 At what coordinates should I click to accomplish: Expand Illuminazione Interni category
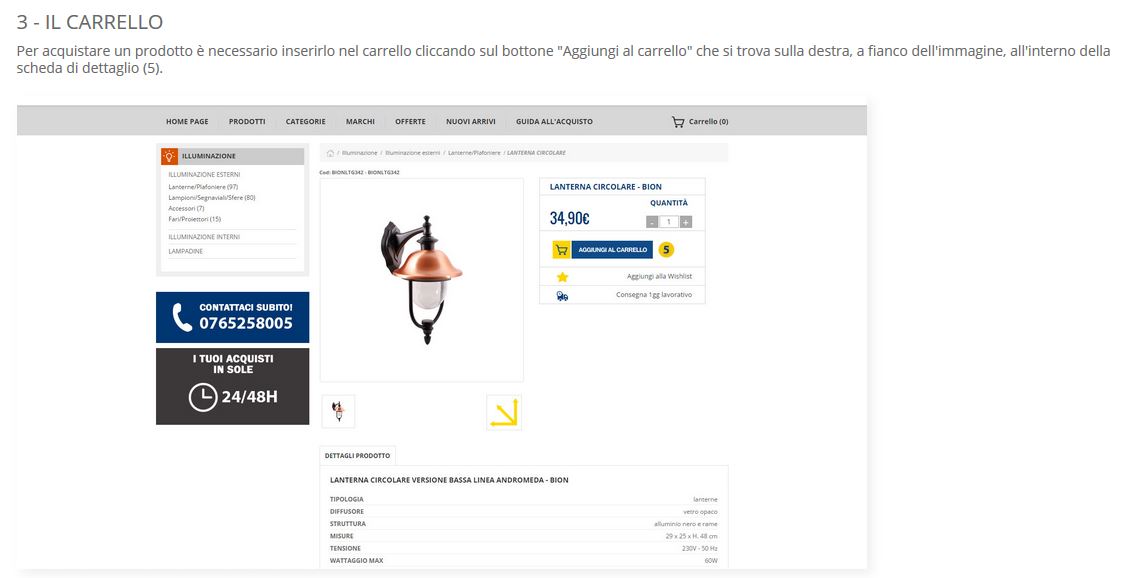[x=204, y=237]
